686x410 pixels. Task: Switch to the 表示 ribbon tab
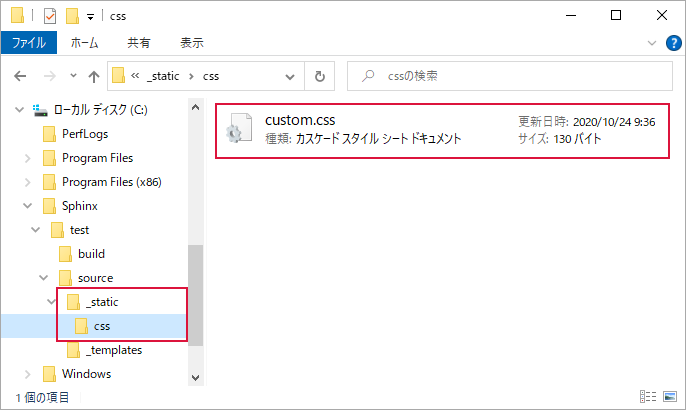click(x=192, y=43)
